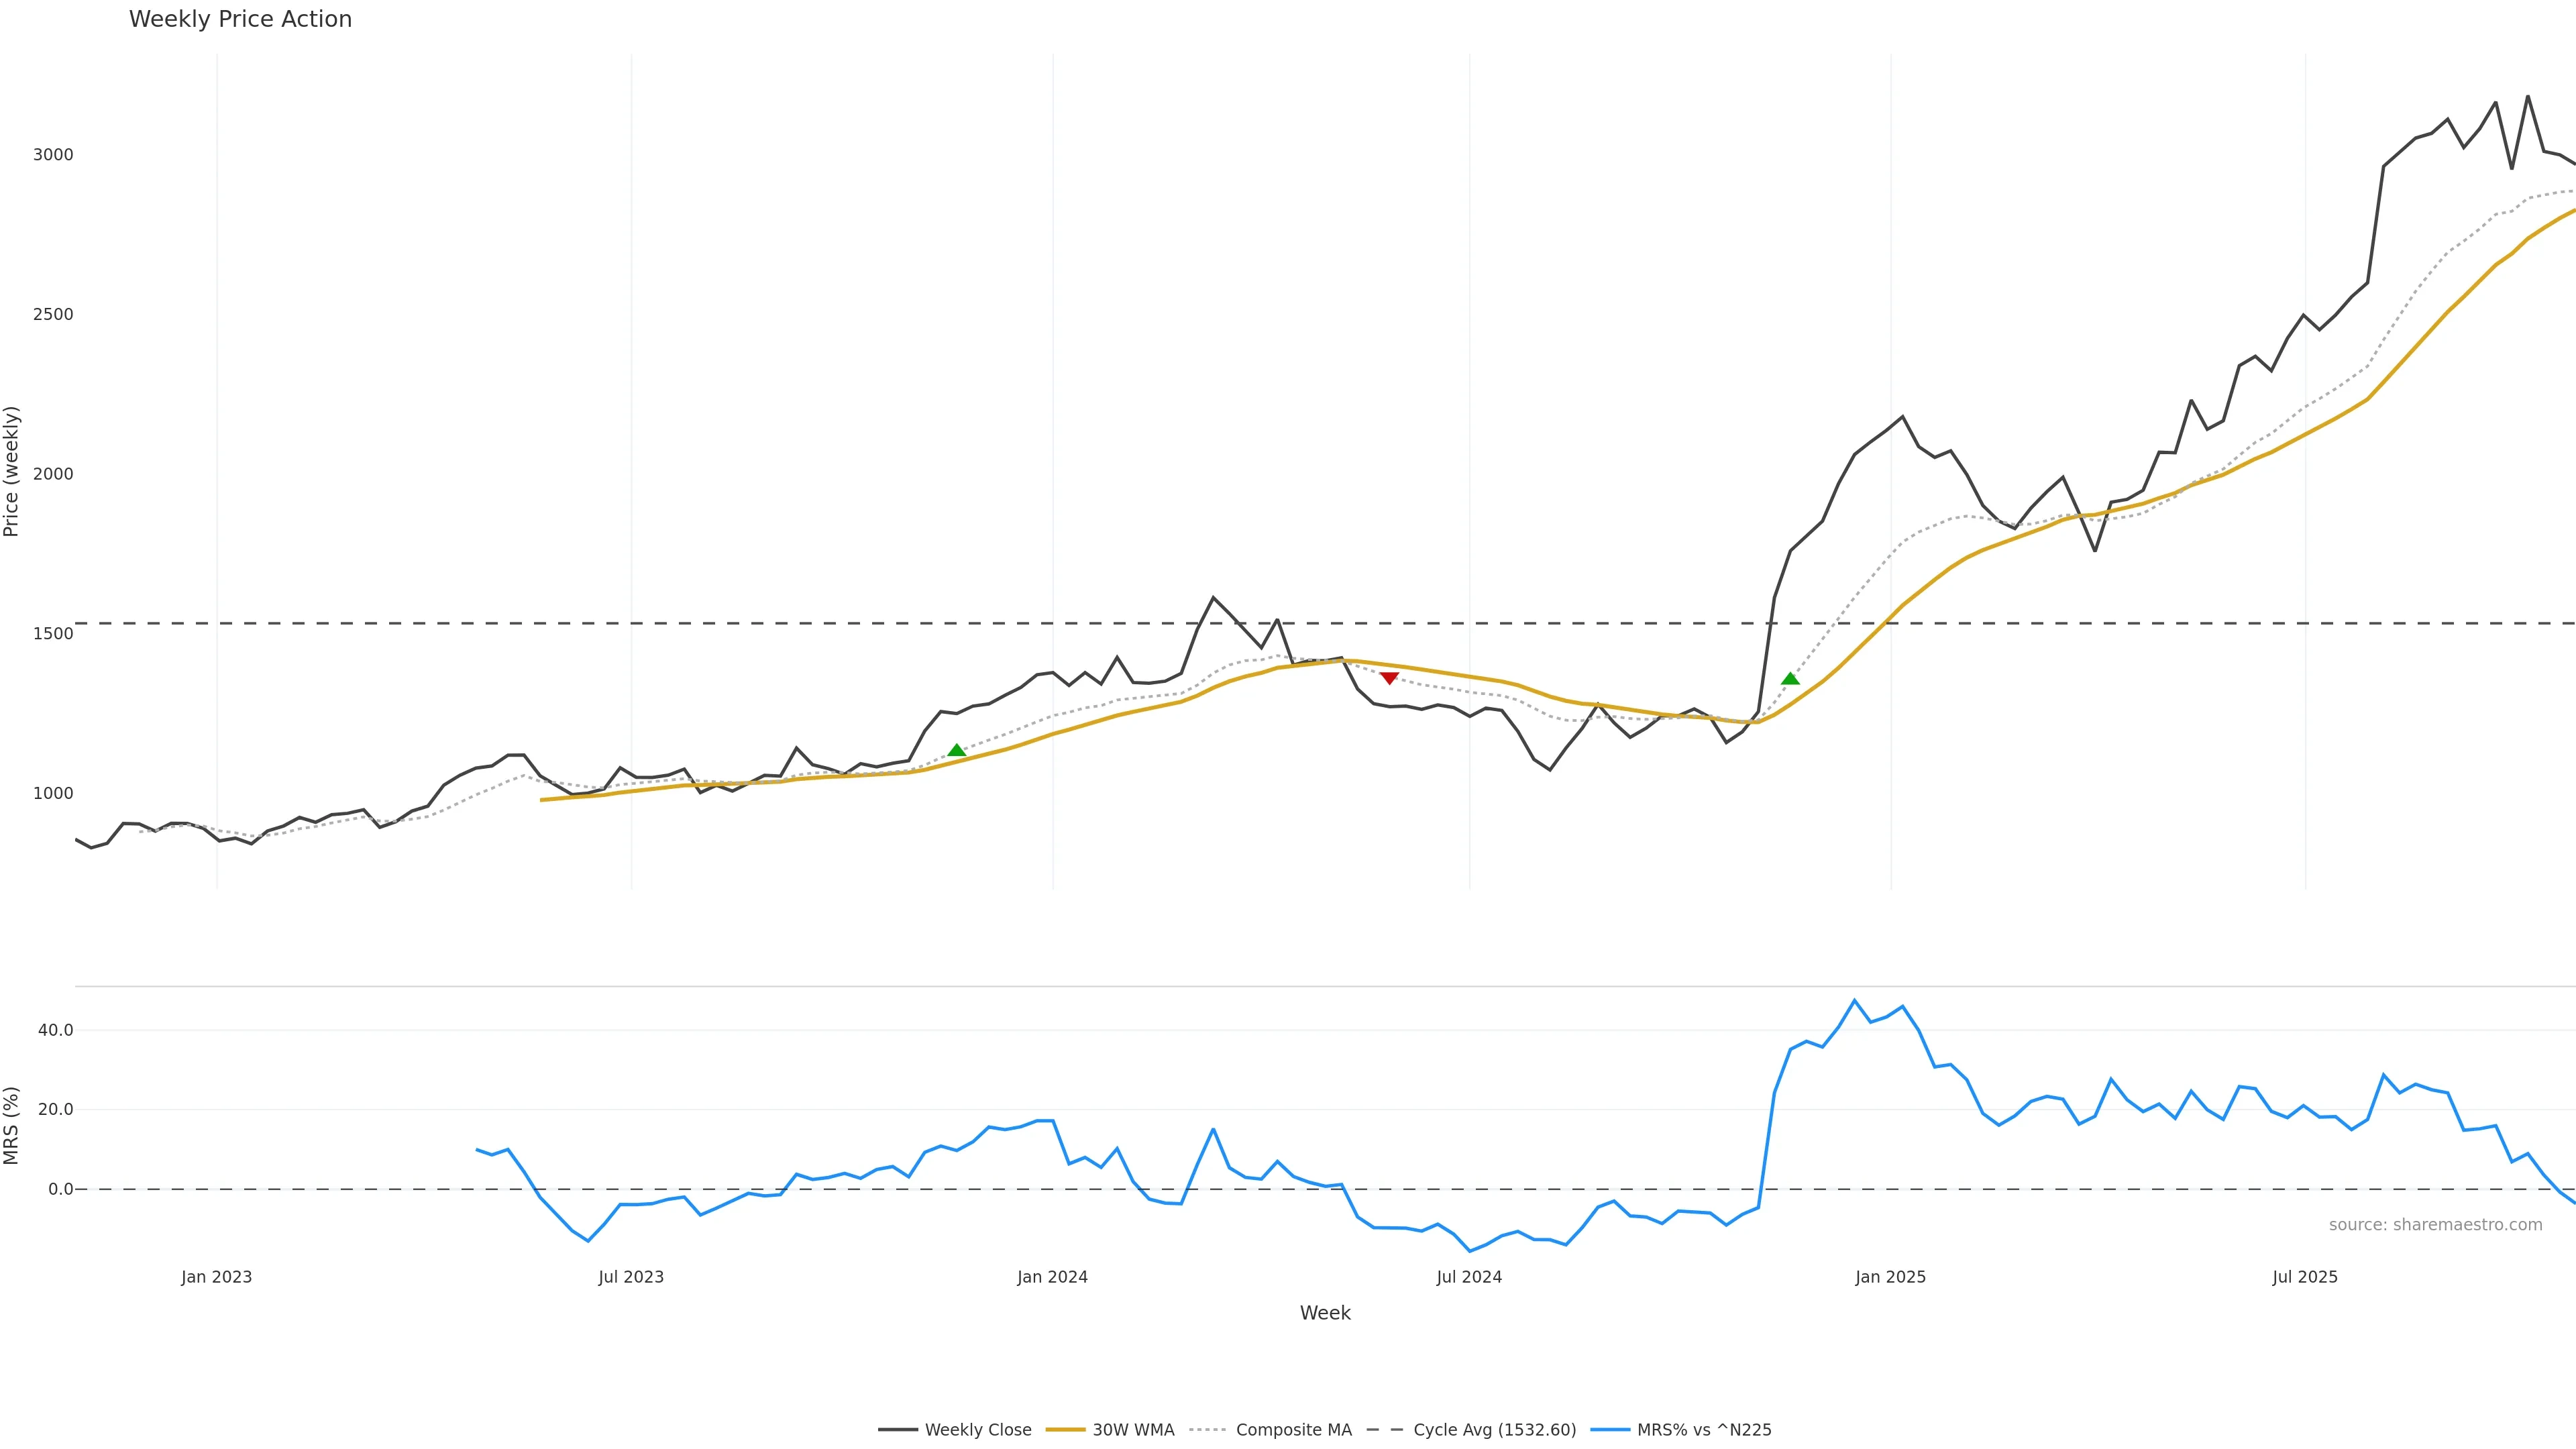Click the Jul 2025 x-axis label

click(x=2305, y=1277)
